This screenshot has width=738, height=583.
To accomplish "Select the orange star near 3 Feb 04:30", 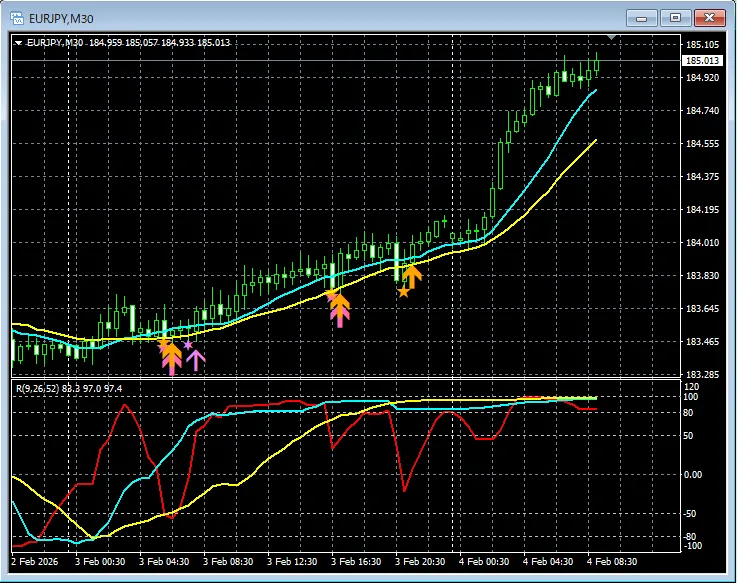I will click(164, 343).
